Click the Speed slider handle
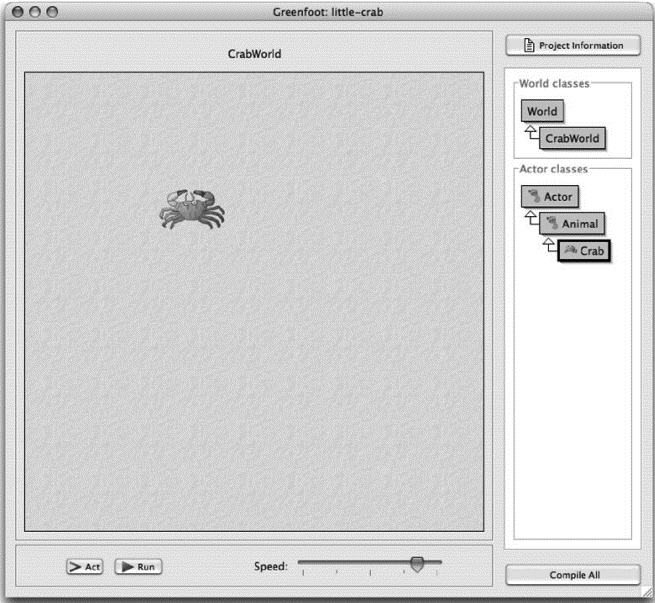 418,566
